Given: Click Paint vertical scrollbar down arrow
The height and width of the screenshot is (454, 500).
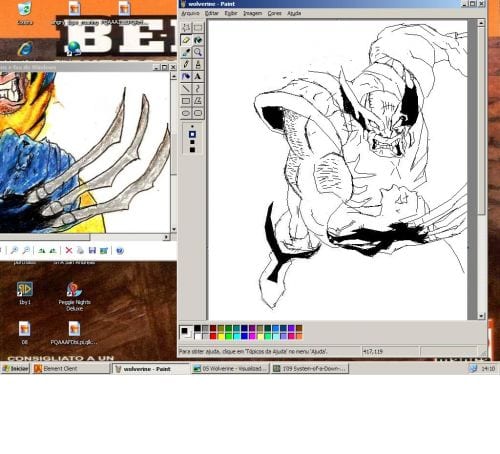Looking at the screenshot, I should [x=481, y=316].
